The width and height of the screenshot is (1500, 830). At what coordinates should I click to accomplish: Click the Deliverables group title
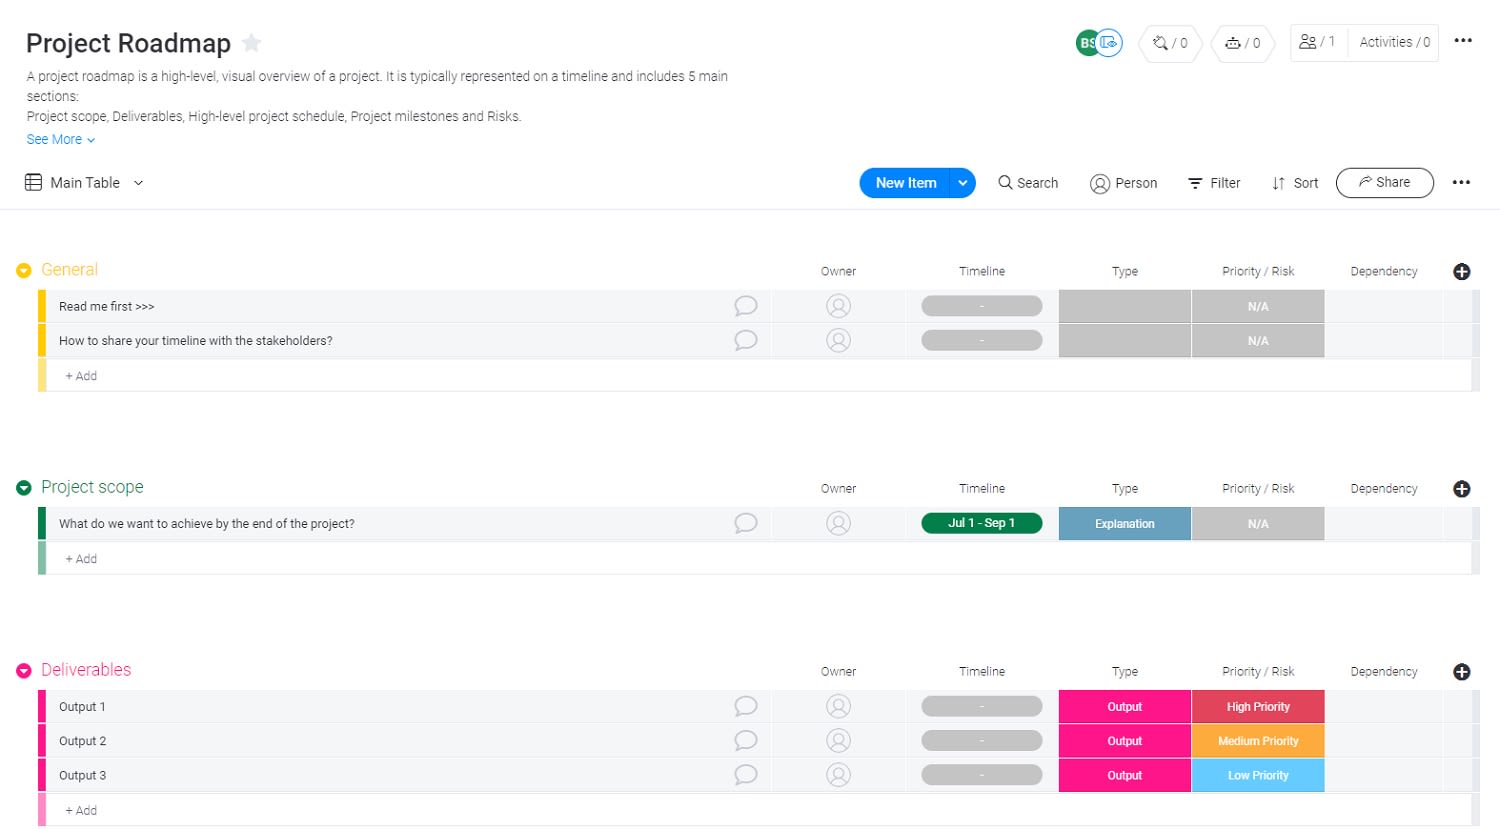click(x=86, y=670)
